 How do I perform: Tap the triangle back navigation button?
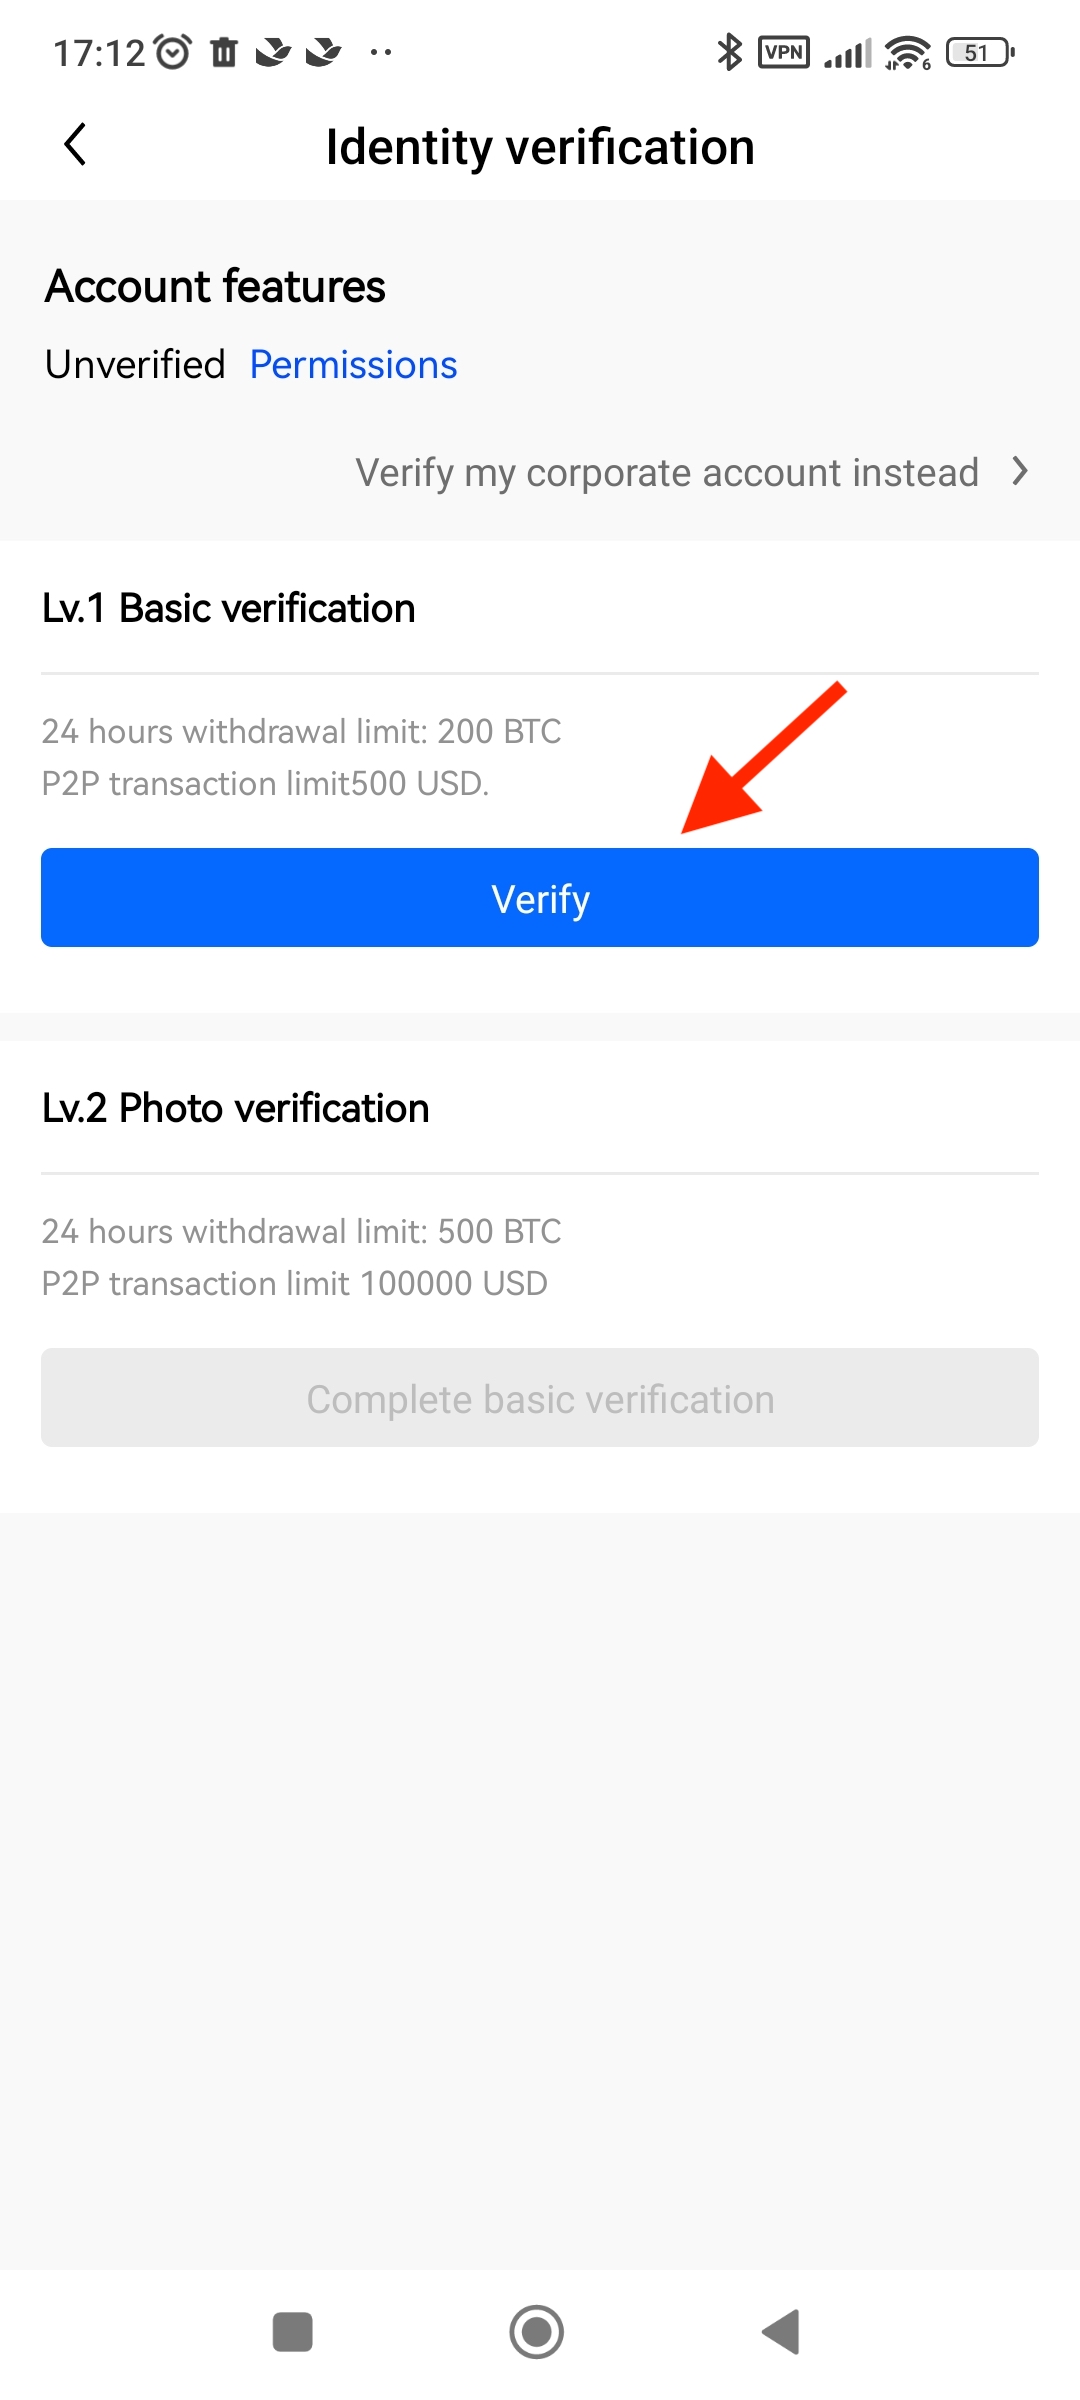click(x=781, y=2332)
